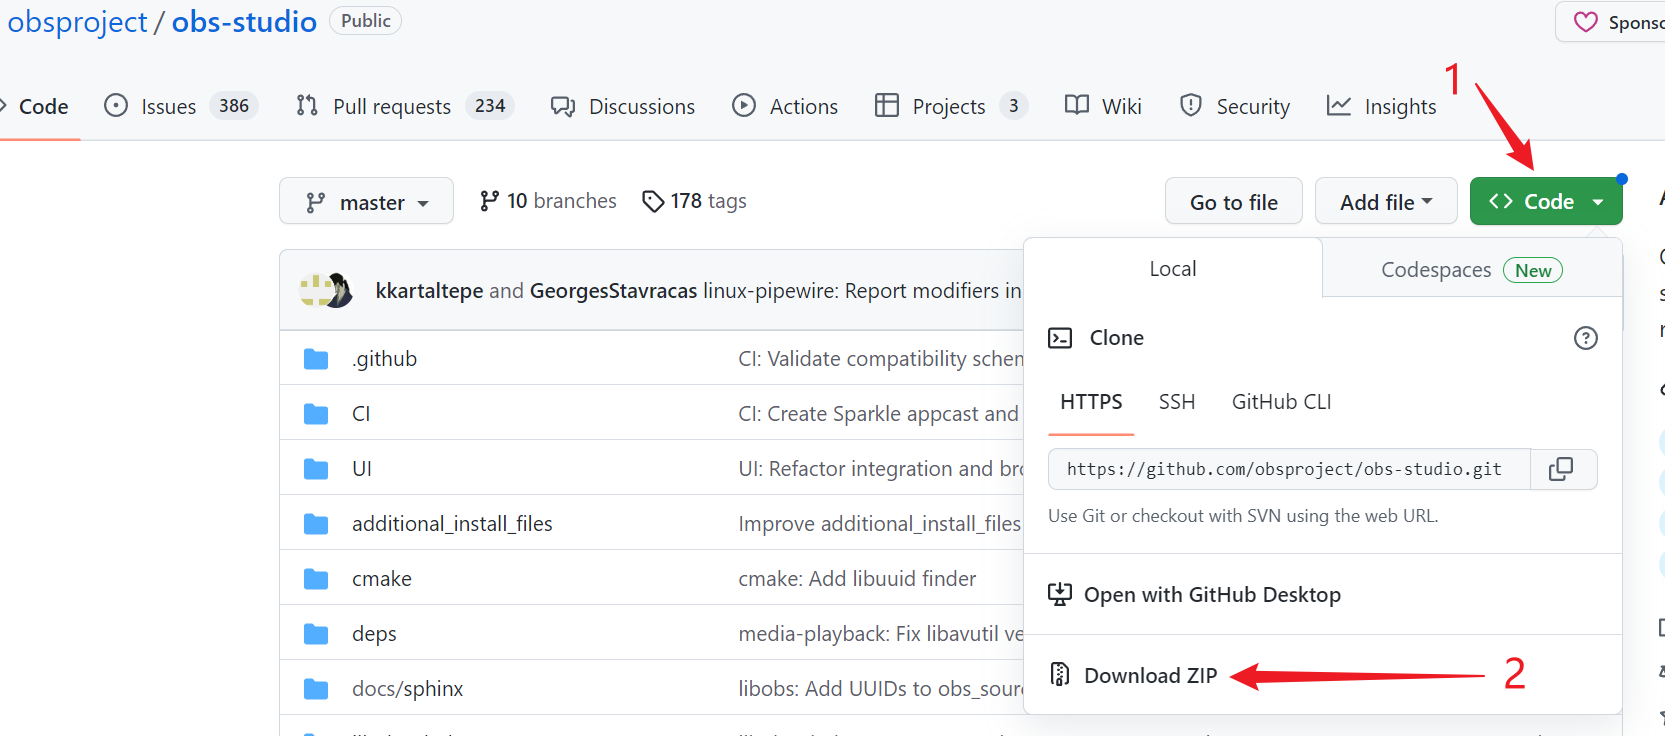This screenshot has width=1665, height=736.
Task: Click the linux-pipewire commit message
Action: coord(862,291)
